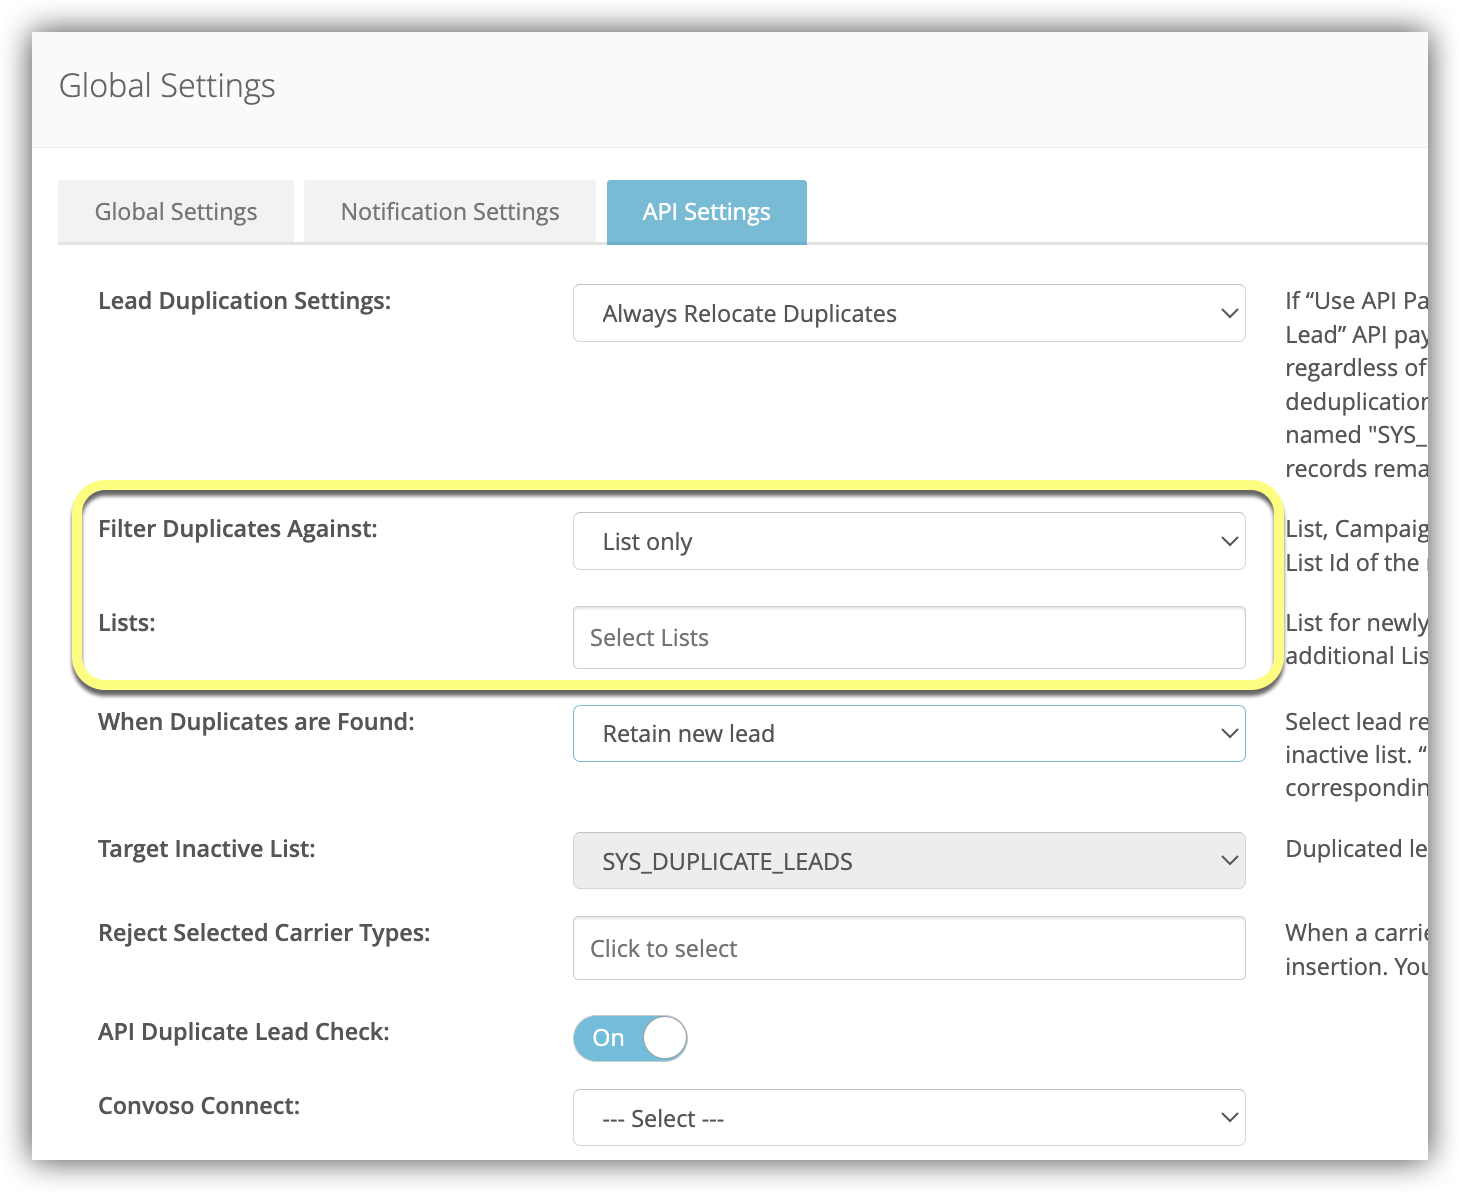The width and height of the screenshot is (1460, 1192).
Task: Click the Reject Carrier Types selection field
Action: (x=908, y=949)
